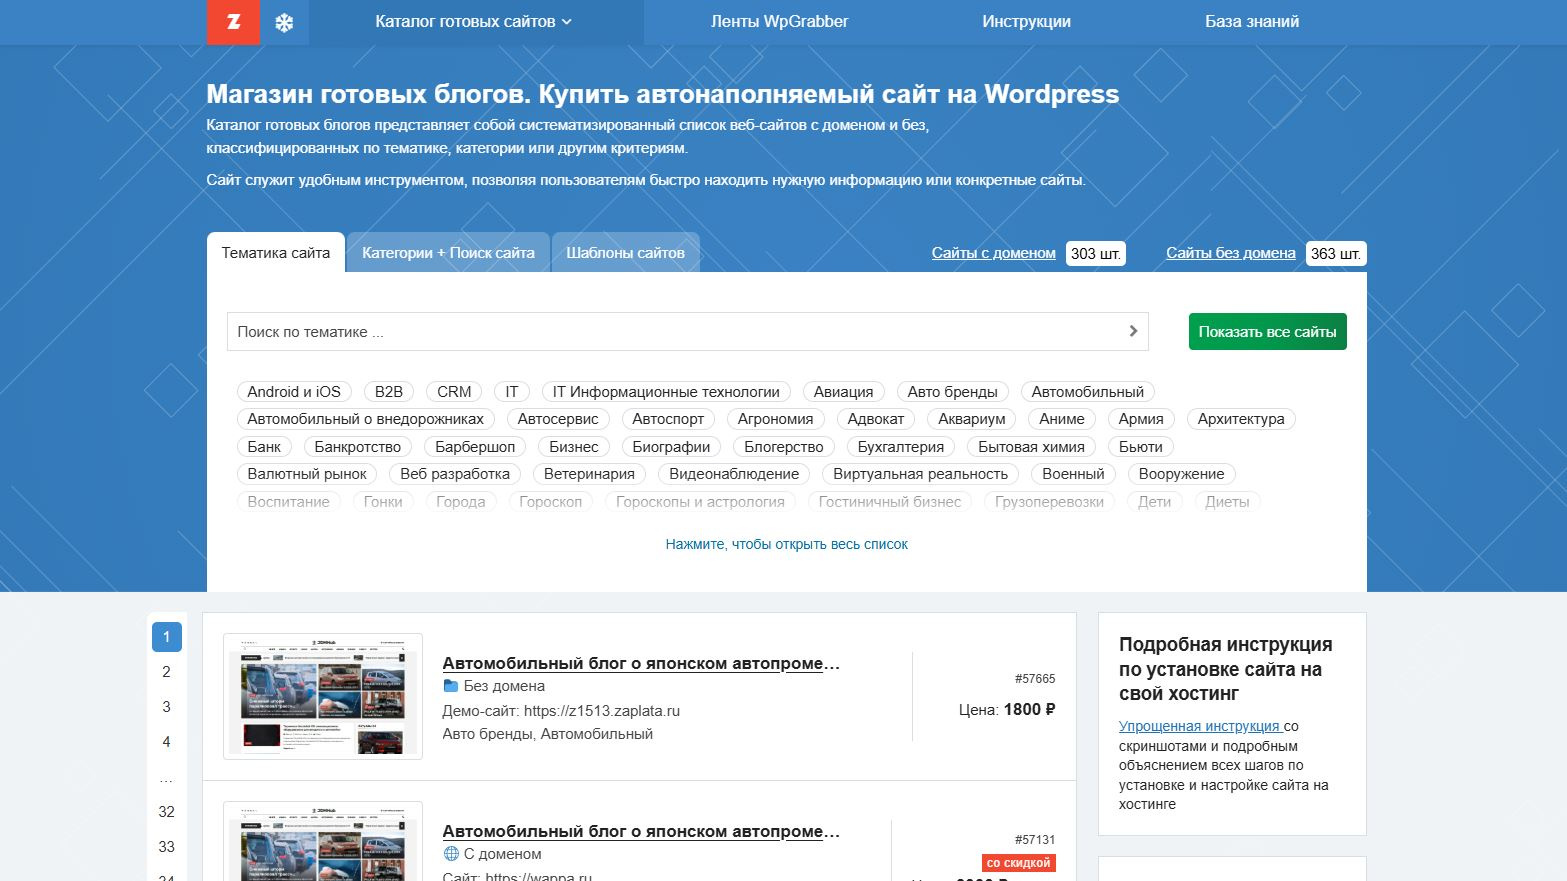Open Каталог готовых сайтов dropdown menu
This screenshot has height=881, width=1567.
474,22
